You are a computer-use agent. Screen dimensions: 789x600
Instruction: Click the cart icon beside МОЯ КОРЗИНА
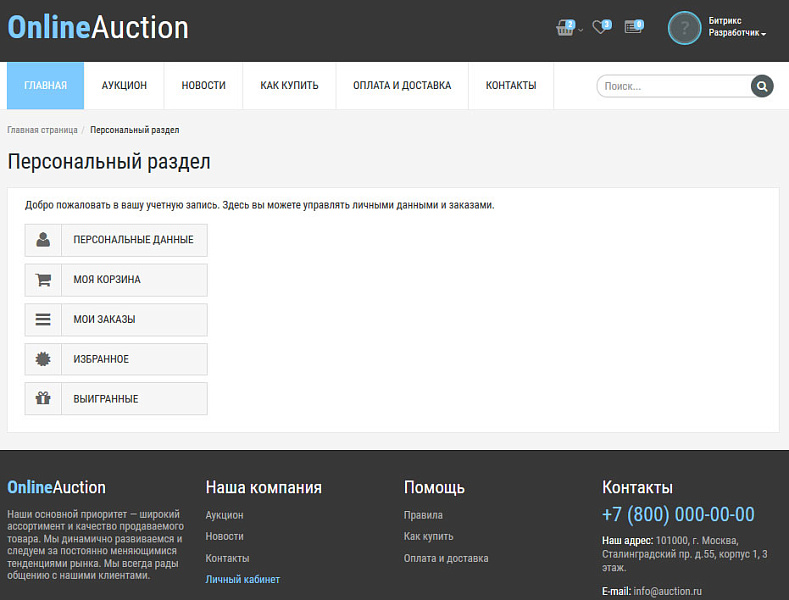[x=43, y=280]
